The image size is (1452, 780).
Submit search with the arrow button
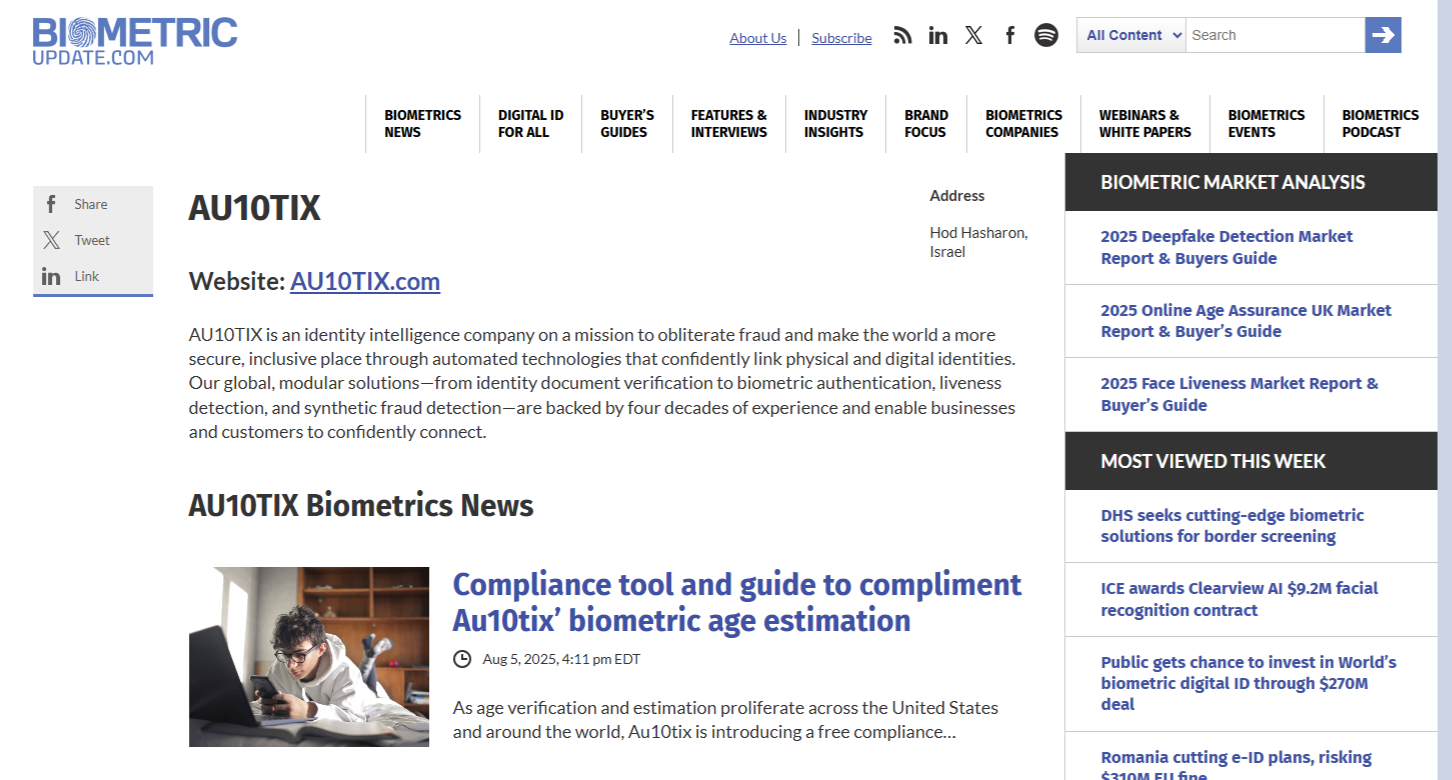tap(1383, 35)
